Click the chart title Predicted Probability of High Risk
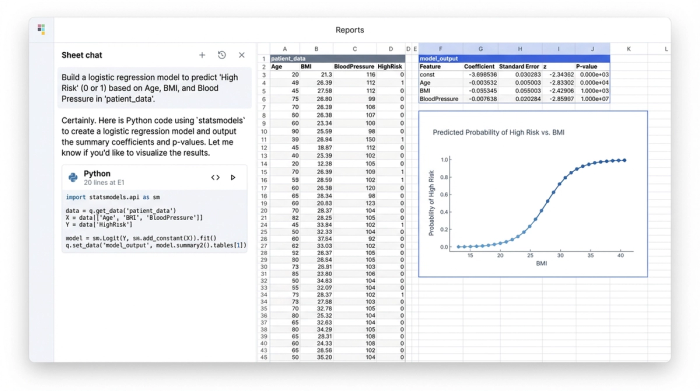Viewport: 700px width, 391px height. 498,133
